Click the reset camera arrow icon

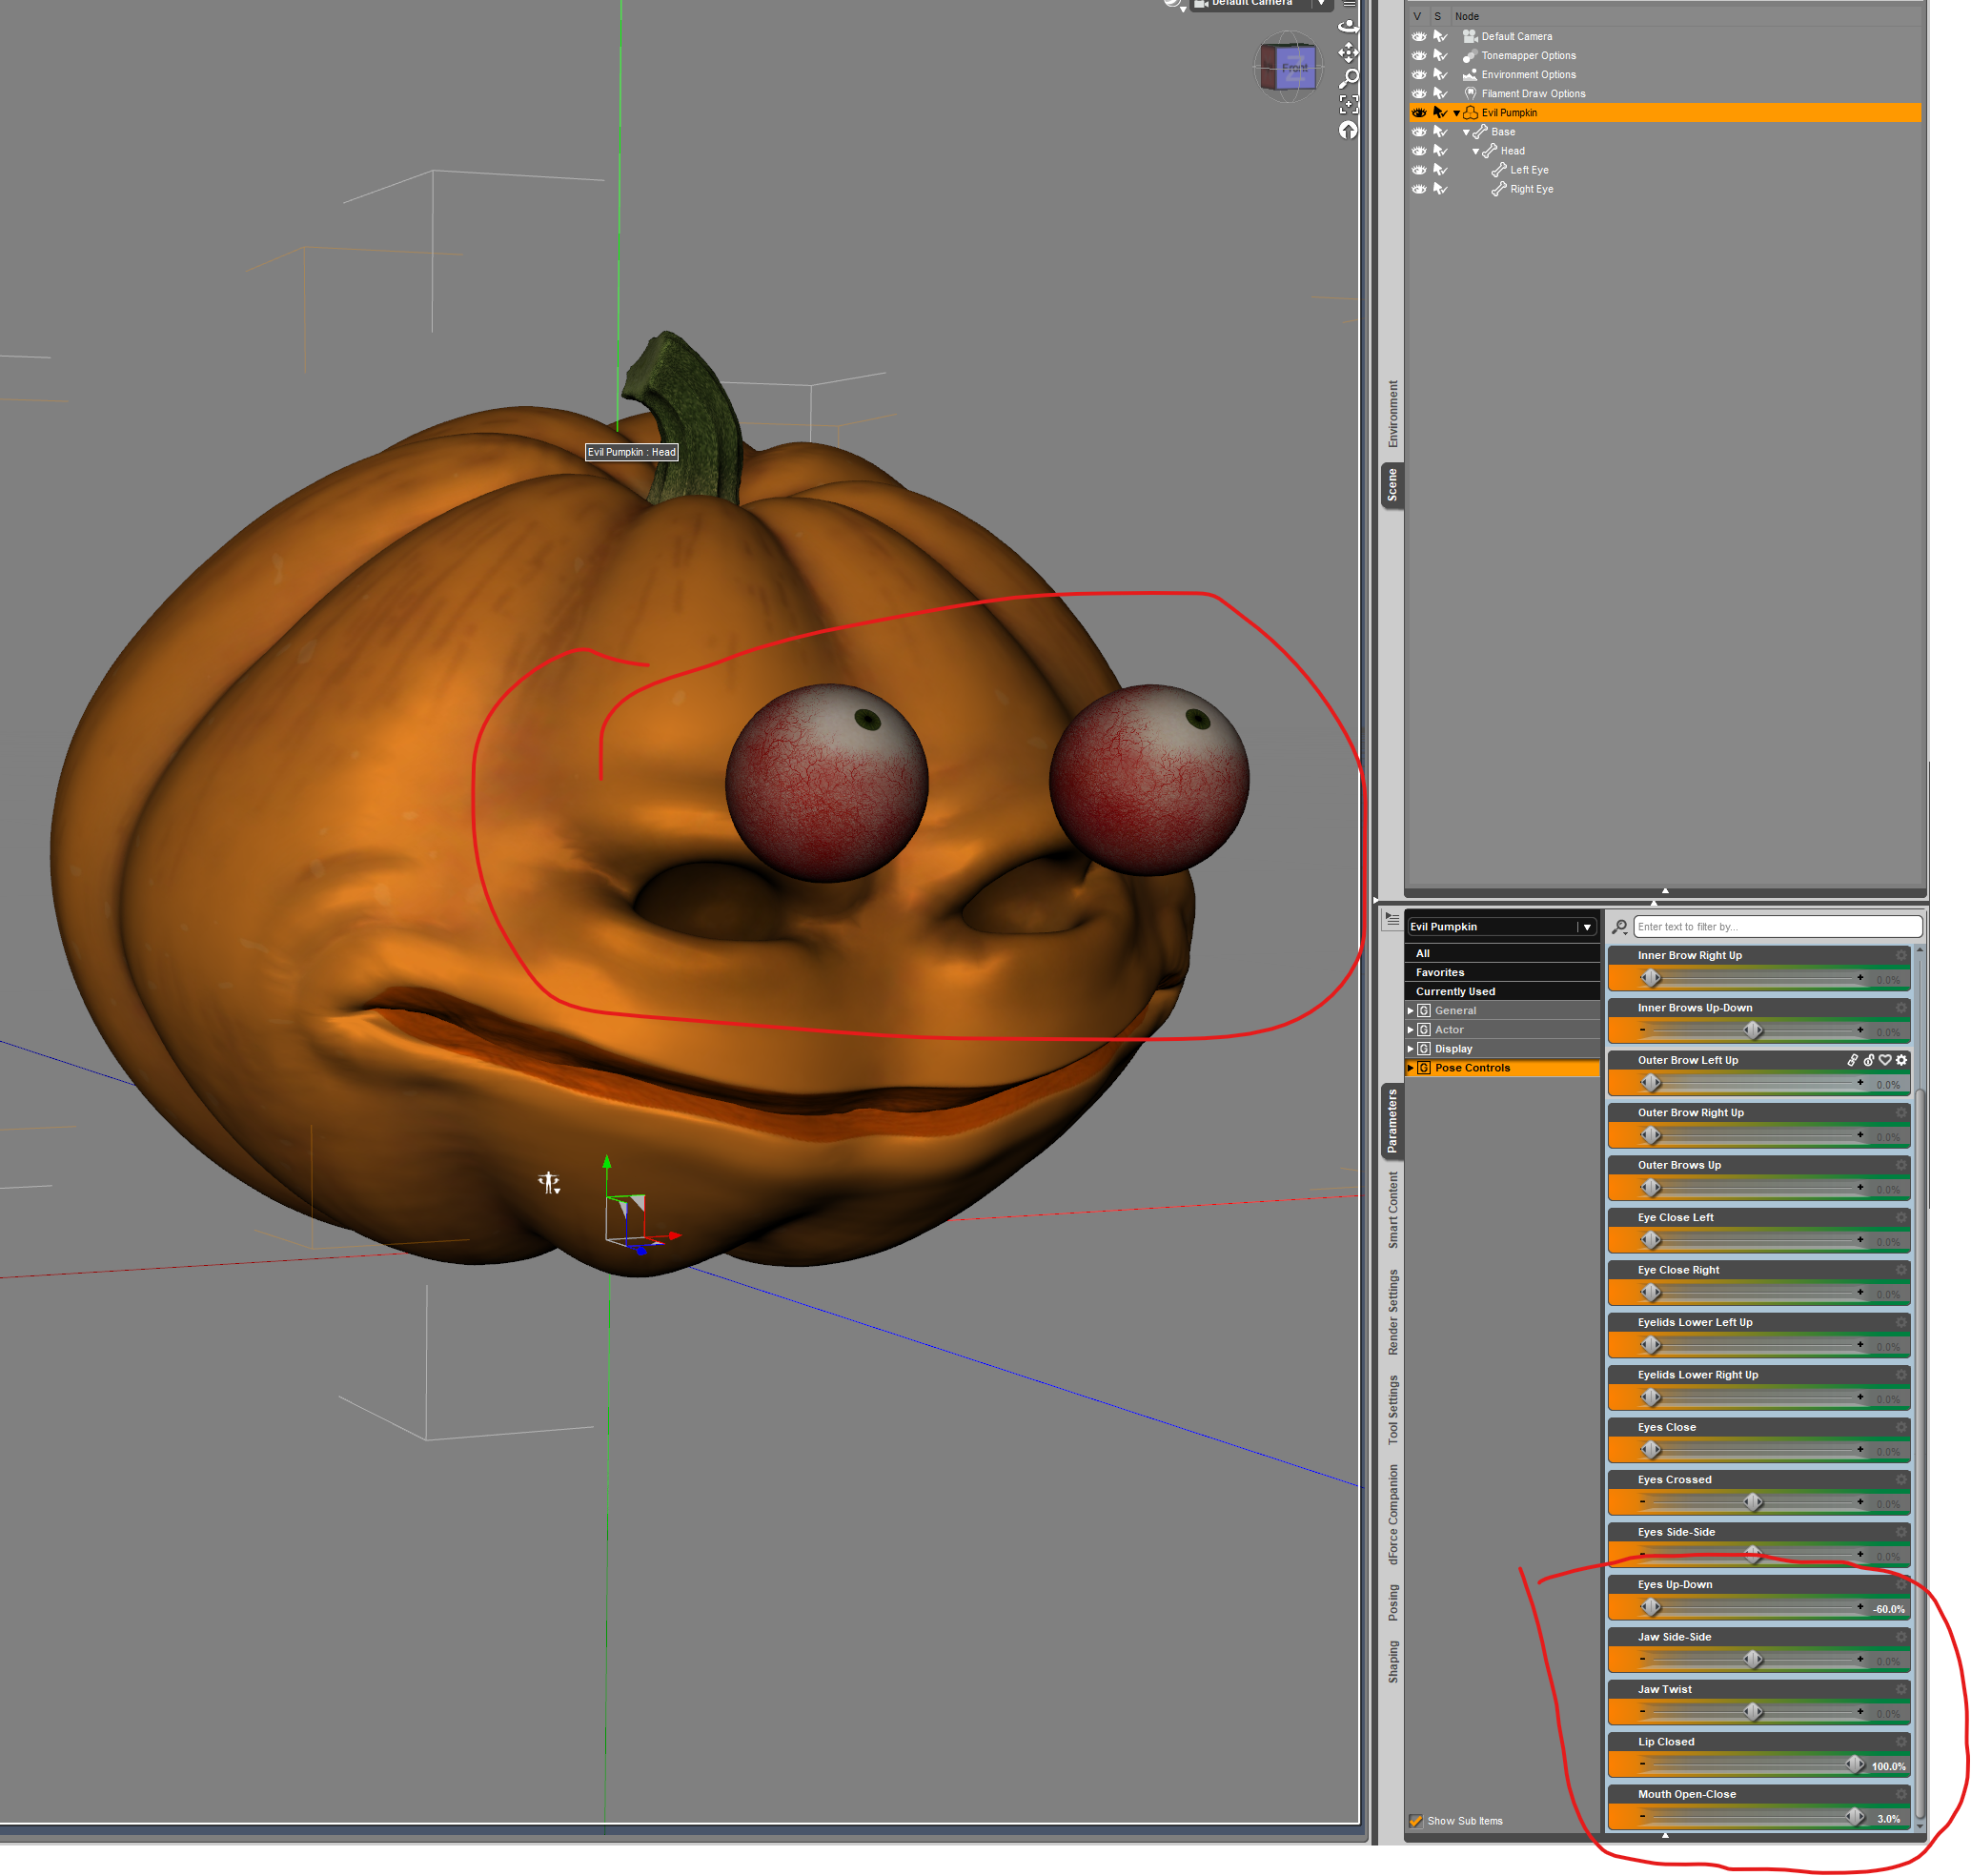[x=1348, y=130]
